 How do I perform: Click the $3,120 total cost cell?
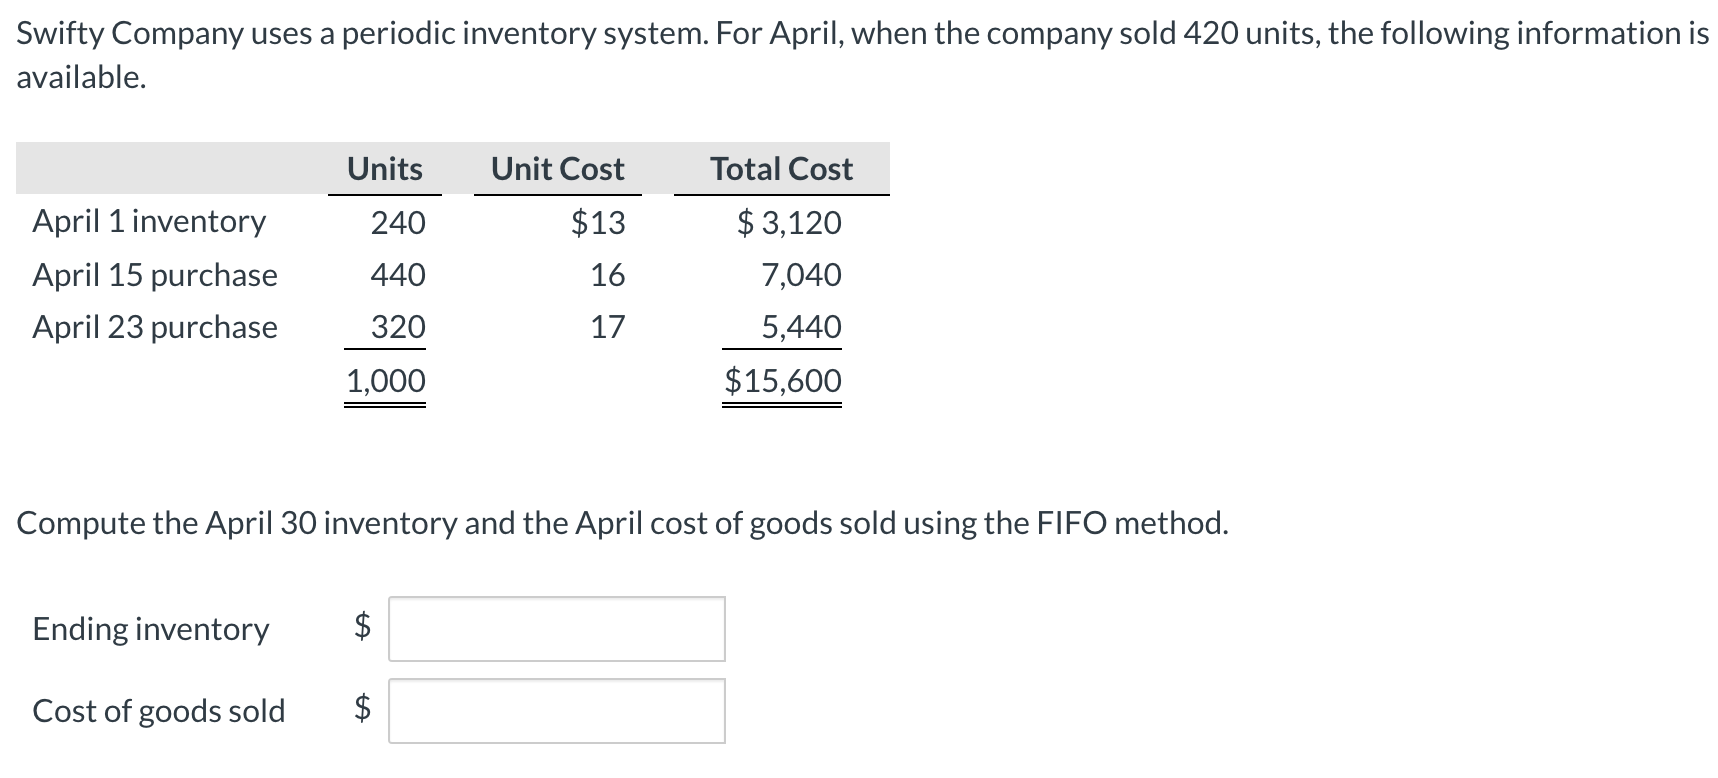click(789, 222)
